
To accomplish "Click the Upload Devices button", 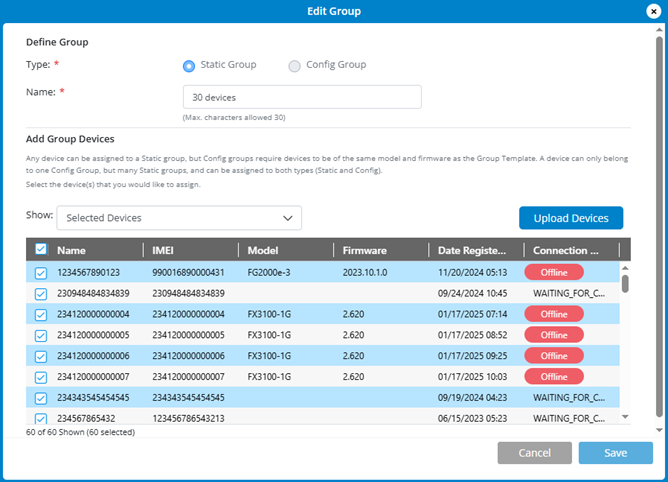I will (570, 218).
